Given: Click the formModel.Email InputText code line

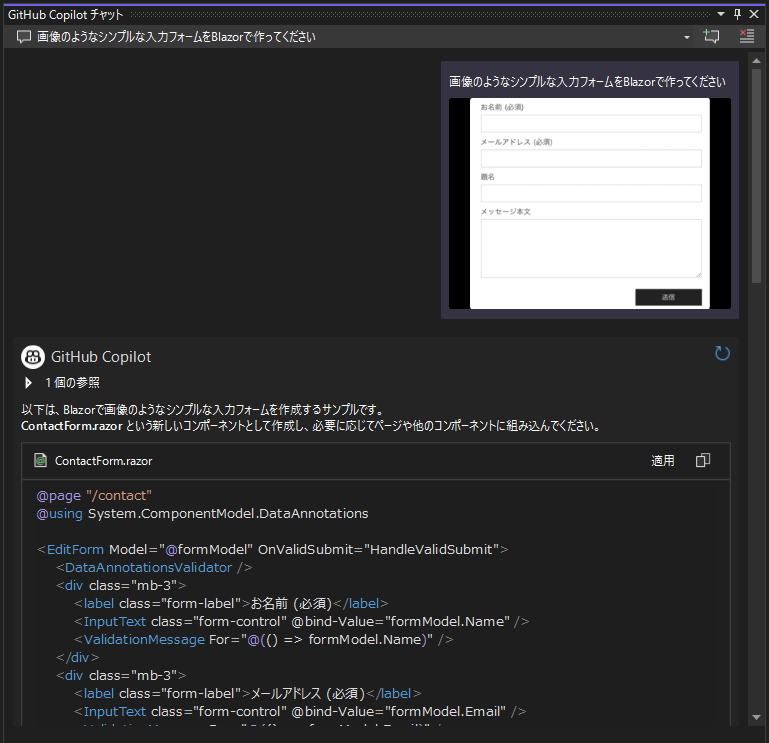Looking at the screenshot, I should [x=300, y=711].
